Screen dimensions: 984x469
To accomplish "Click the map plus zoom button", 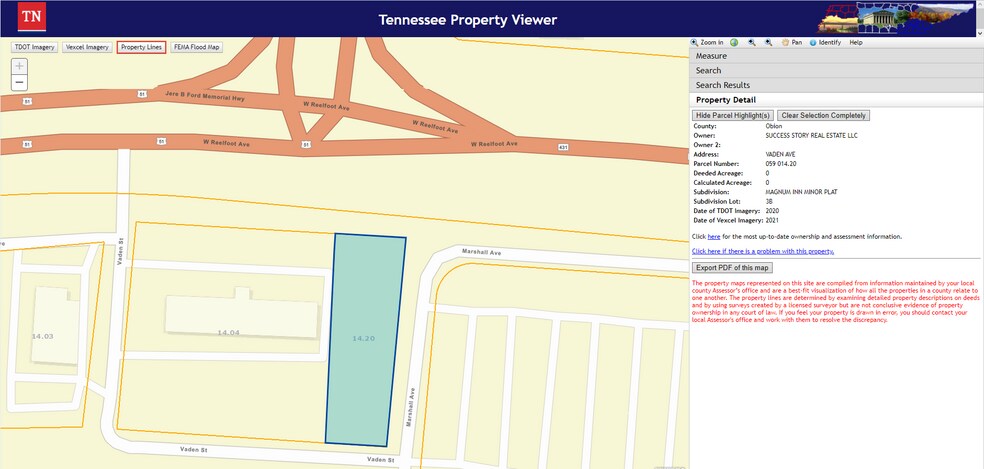I will point(20,66).
